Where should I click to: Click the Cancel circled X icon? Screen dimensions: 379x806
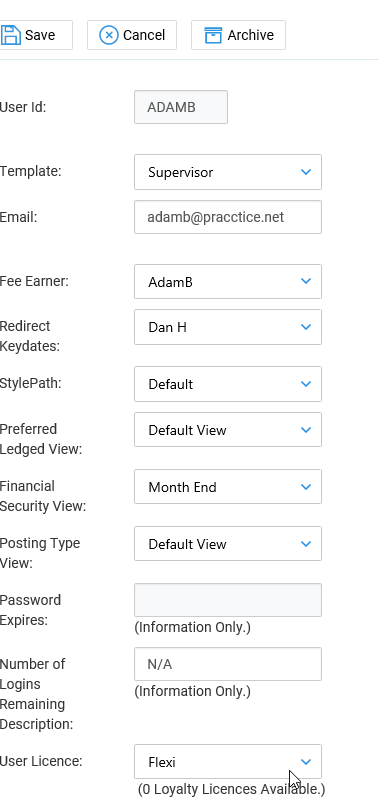click(109, 35)
